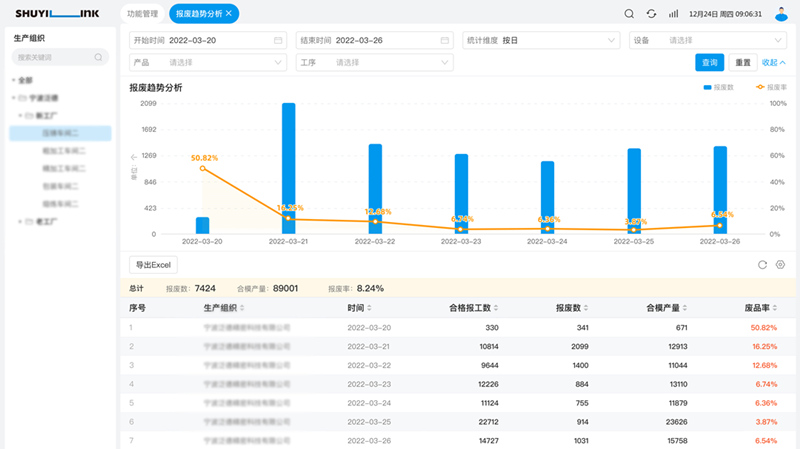Click the search magnifier icon in top bar
The image size is (800, 449).
(x=629, y=14)
